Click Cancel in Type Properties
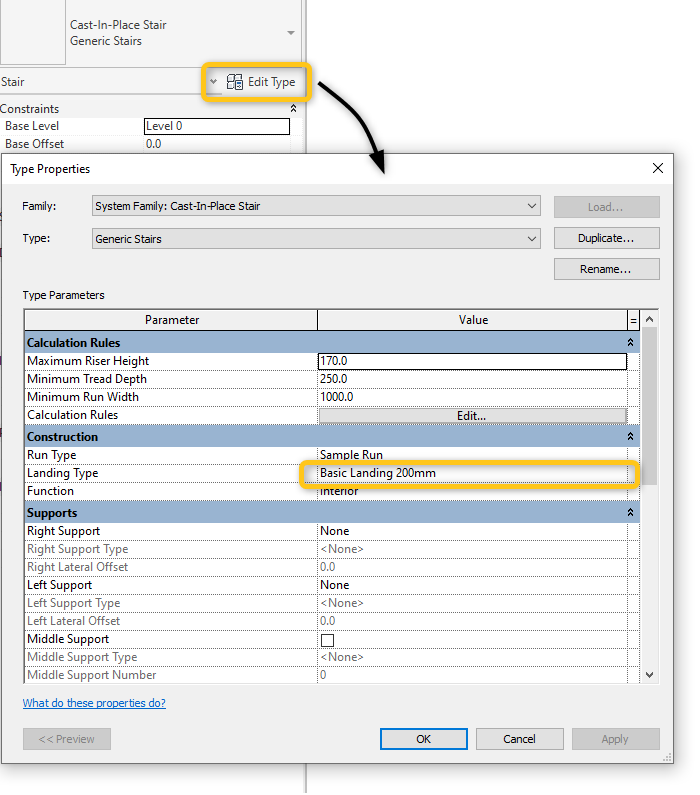This screenshot has width=700, height=795. point(520,739)
